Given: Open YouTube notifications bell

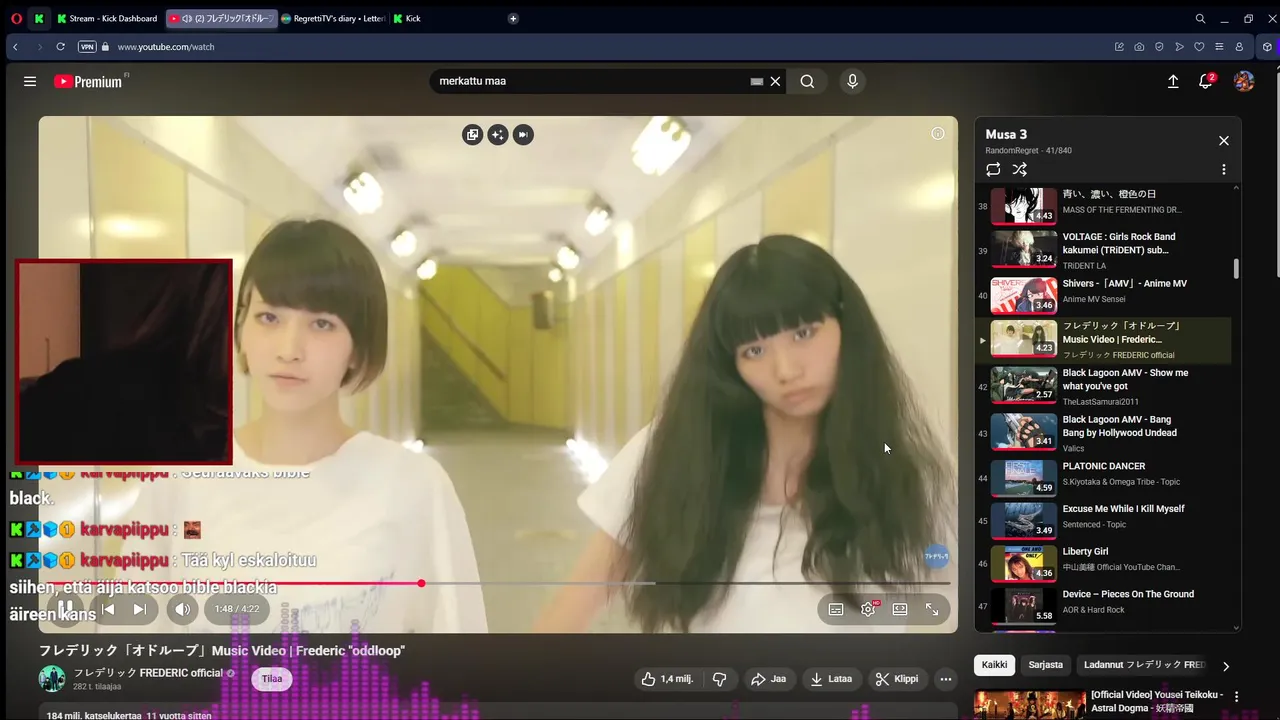Looking at the screenshot, I should (x=1206, y=81).
